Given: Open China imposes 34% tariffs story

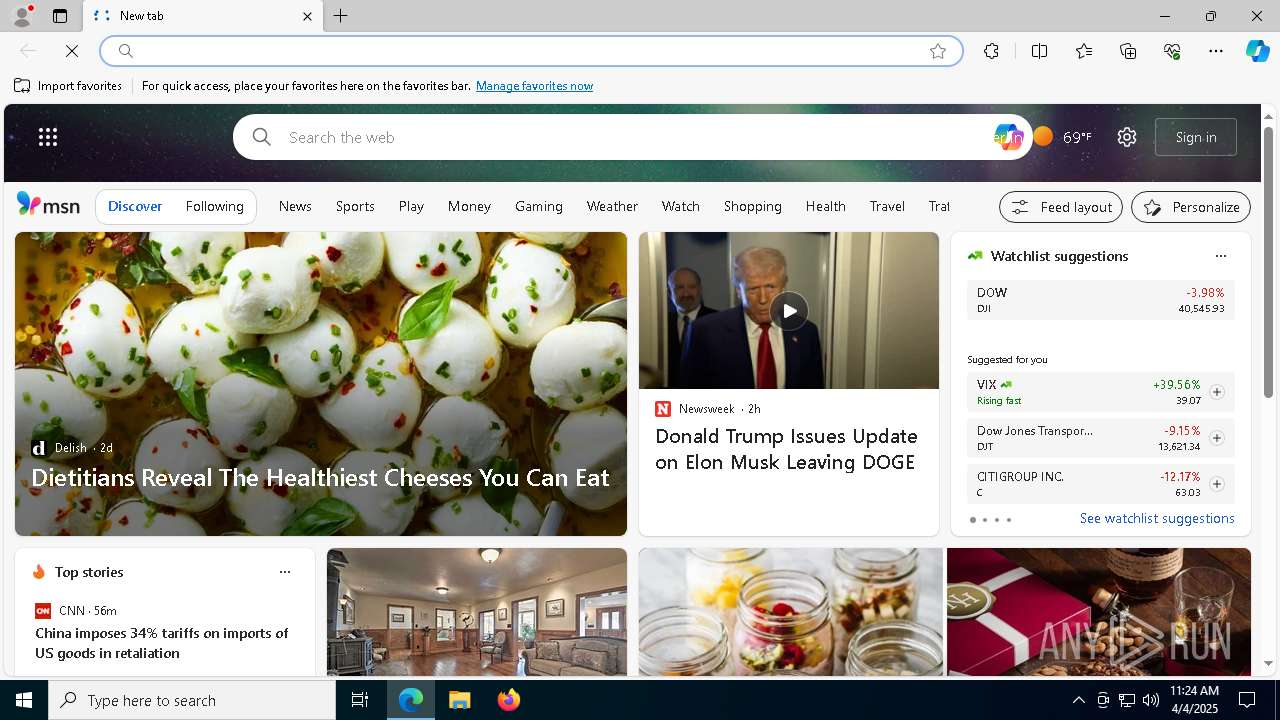Looking at the screenshot, I should coord(162,643).
